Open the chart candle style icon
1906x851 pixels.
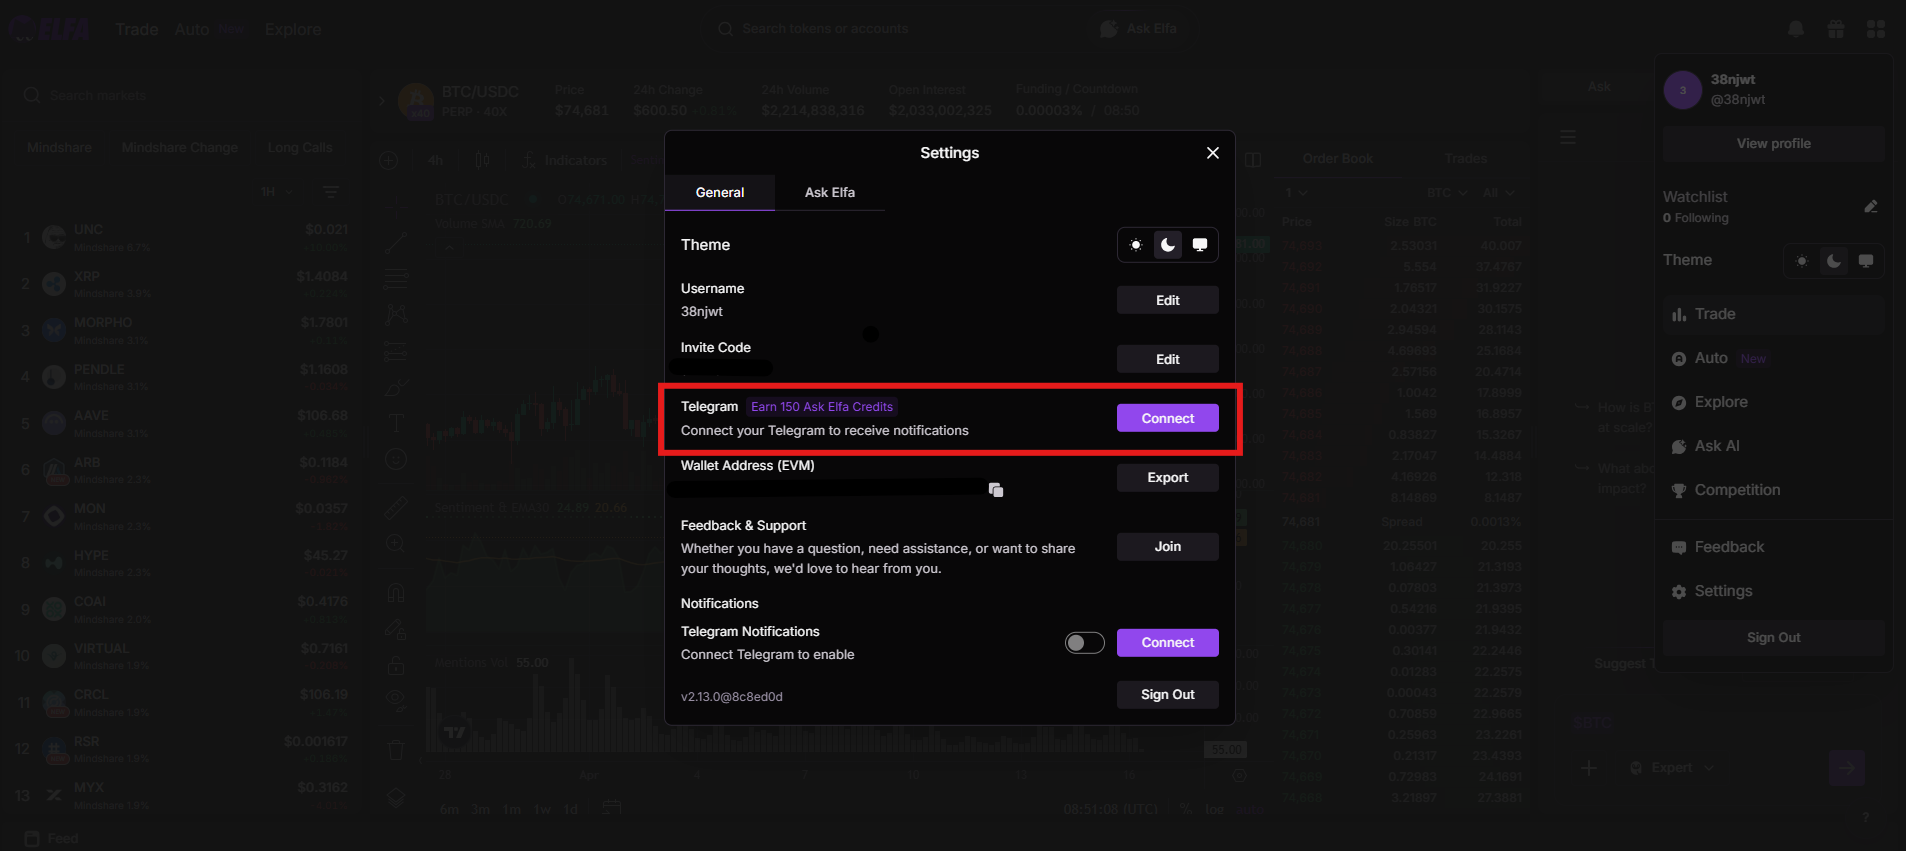[482, 160]
